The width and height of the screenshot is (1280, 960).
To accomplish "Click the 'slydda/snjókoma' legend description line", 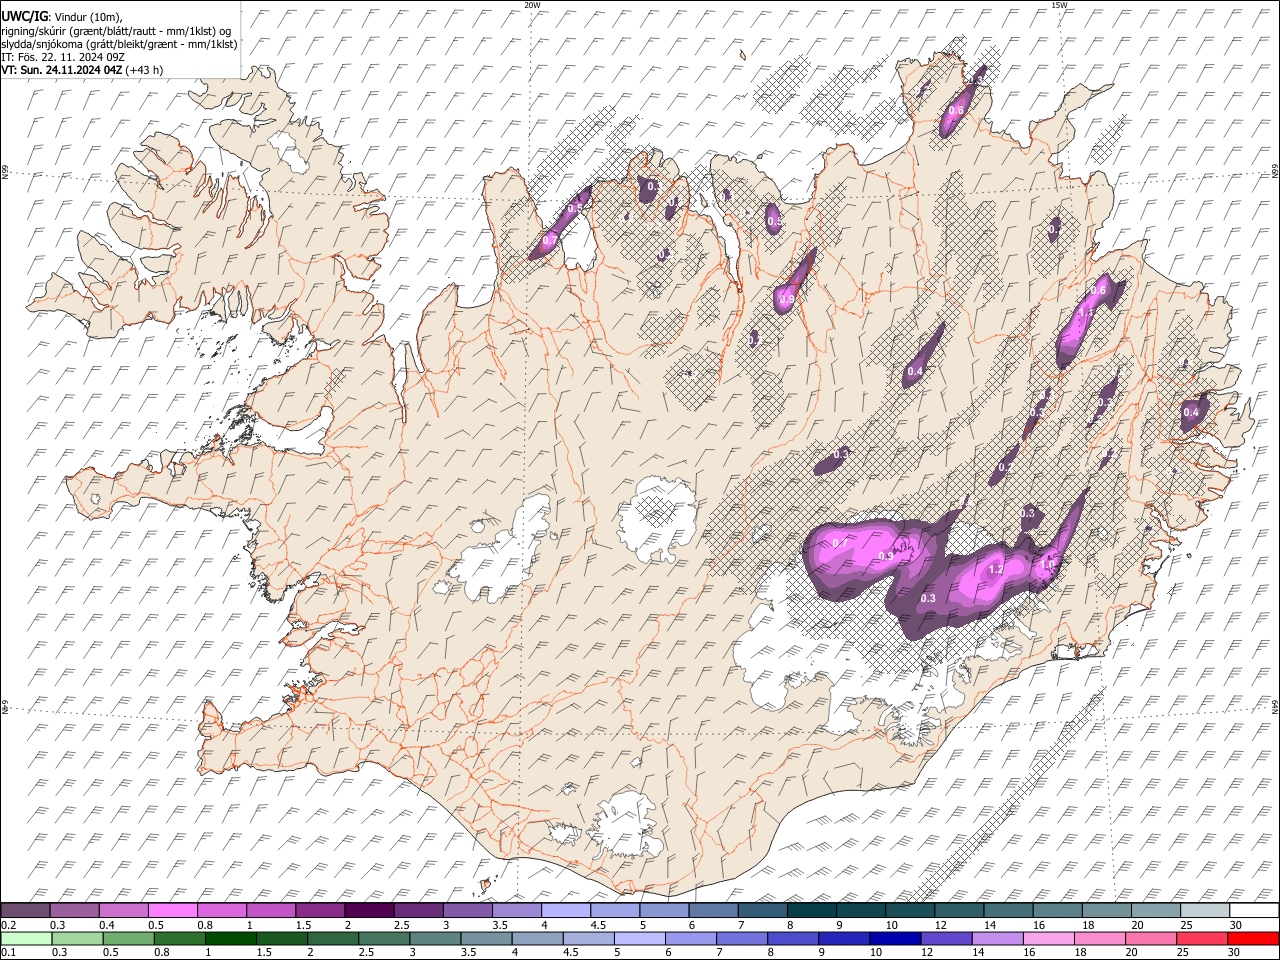I will click(x=119, y=43).
